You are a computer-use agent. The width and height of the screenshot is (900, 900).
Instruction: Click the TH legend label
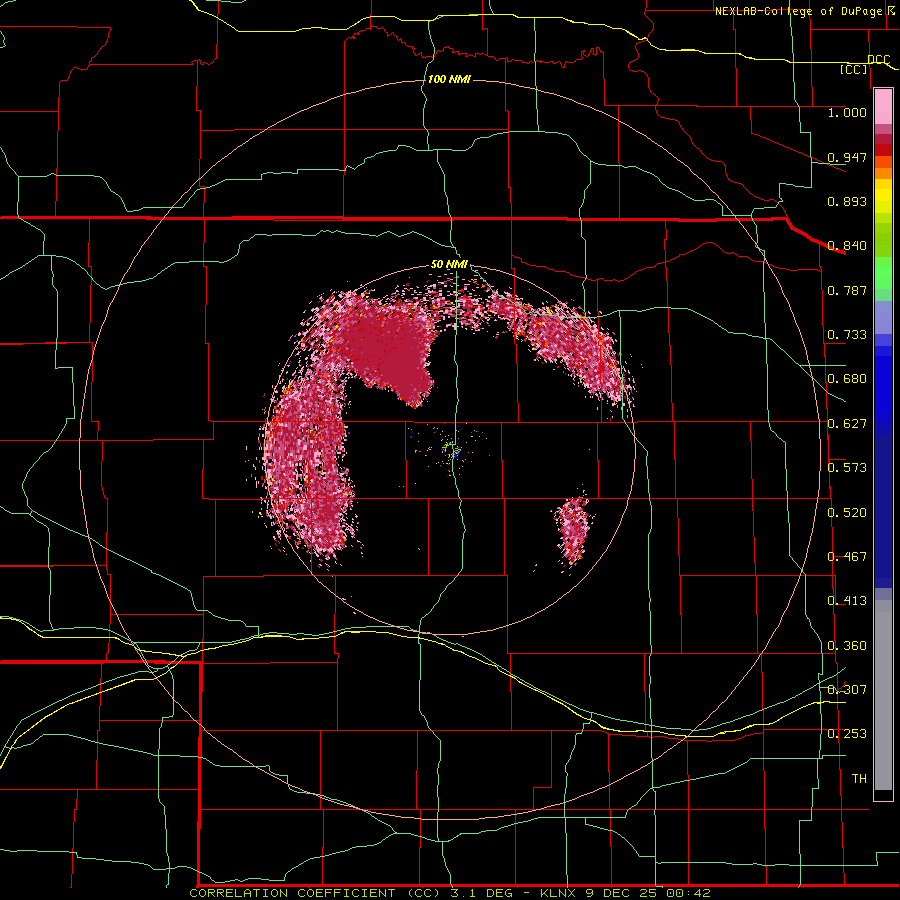coord(859,779)
